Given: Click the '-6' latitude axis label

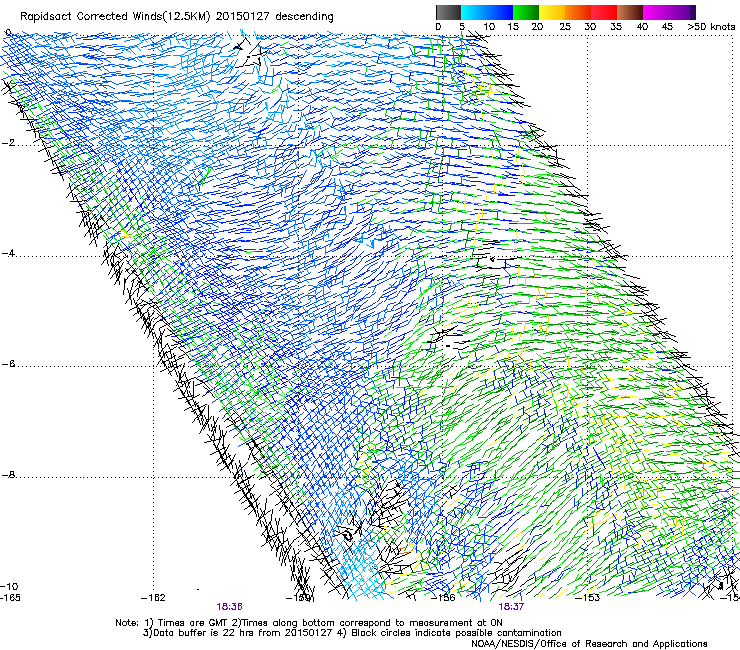Looking at the screenshot, I should pyautogui.click(x=8, y=364).
